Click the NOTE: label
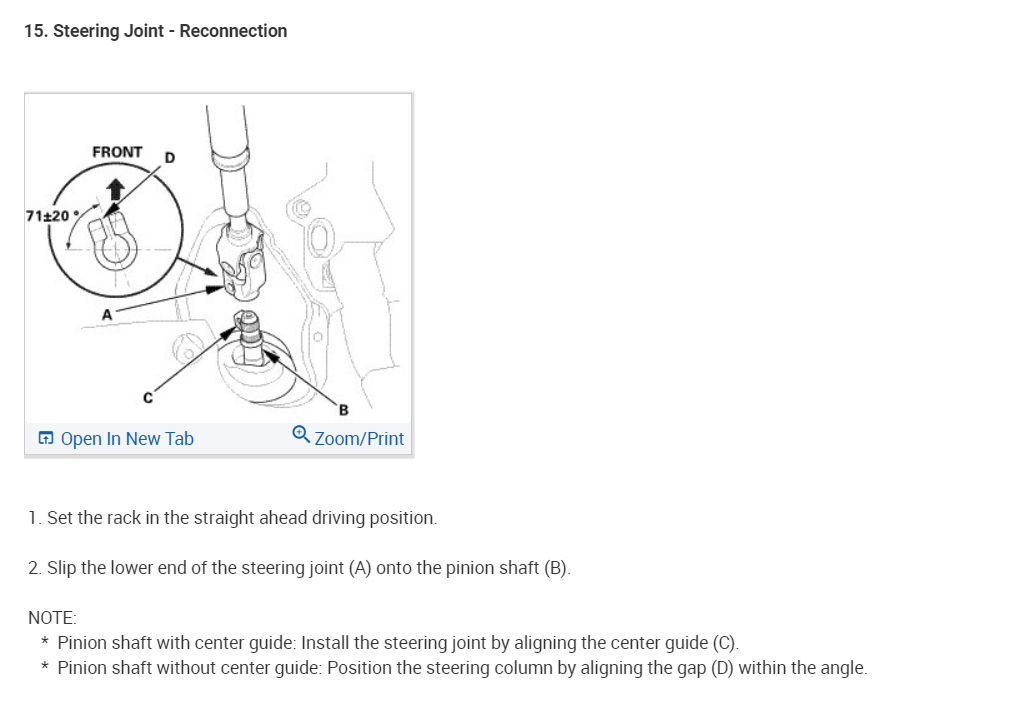 pos(52,618)
